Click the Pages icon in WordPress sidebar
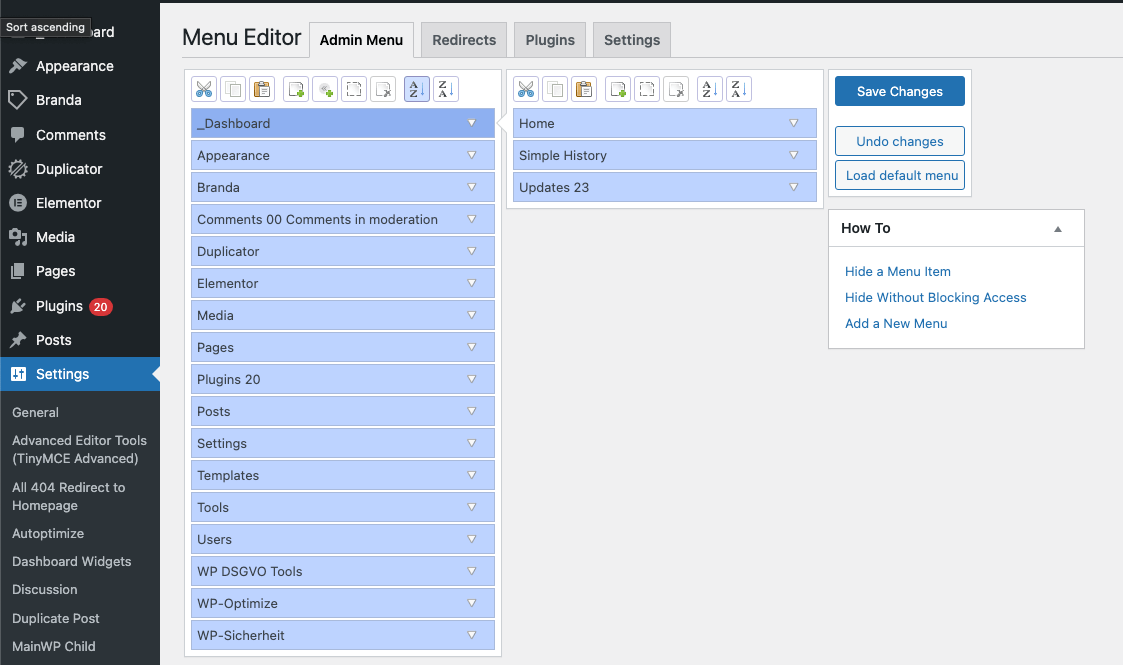Image resolution: width=1123 pixels, height=665 pixels. pos(18,271)
